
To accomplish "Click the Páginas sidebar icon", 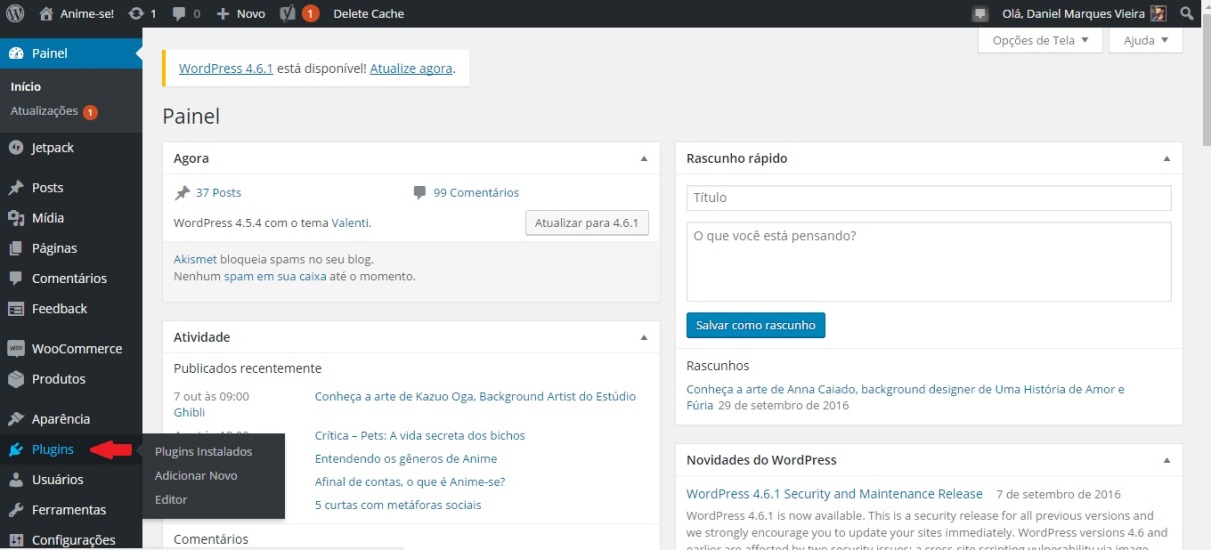I will (x=15, y=248).
